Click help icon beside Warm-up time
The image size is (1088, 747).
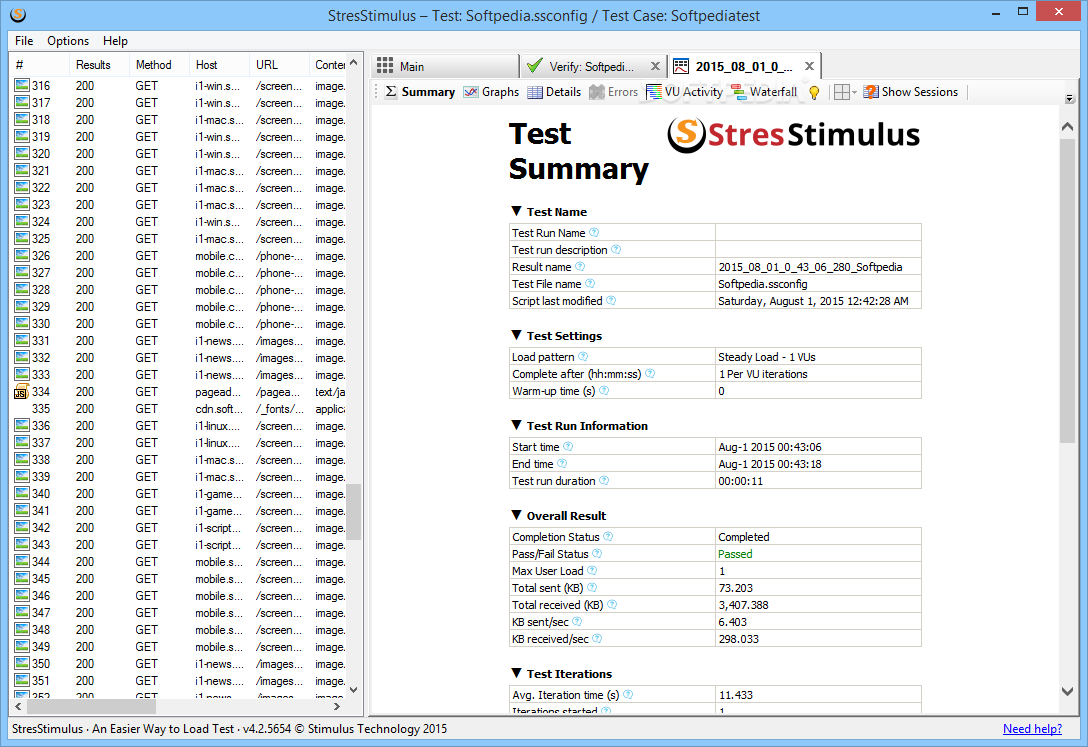click(x=604, y=390)
